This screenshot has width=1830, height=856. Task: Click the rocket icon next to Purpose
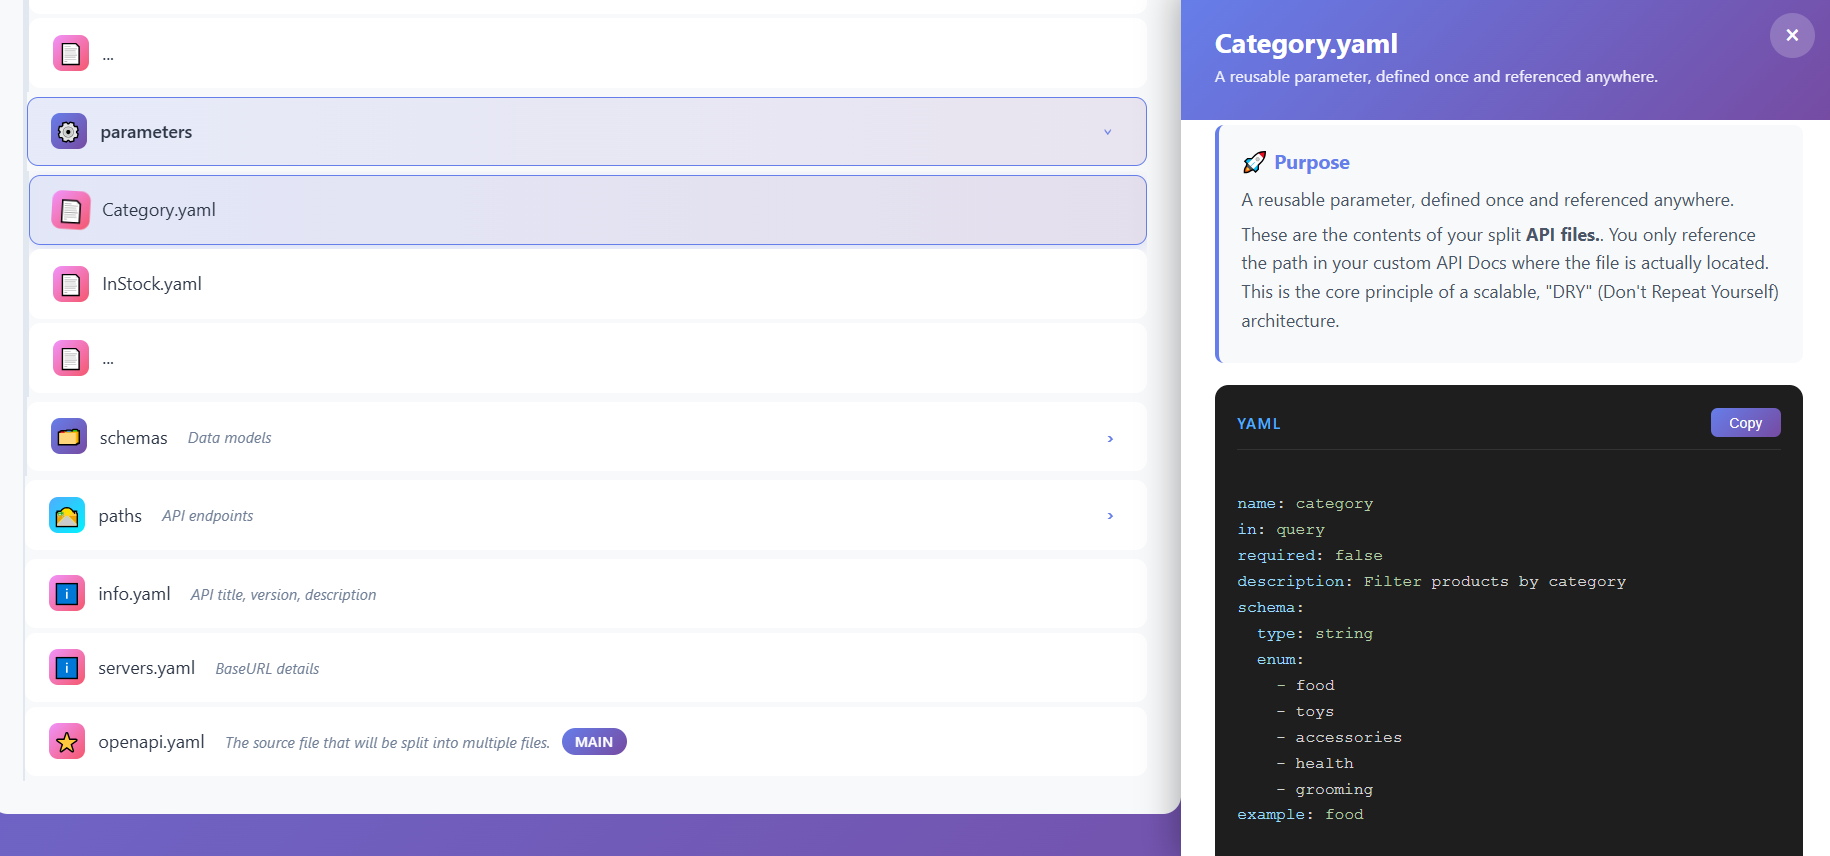click(x=1253, y=163)
